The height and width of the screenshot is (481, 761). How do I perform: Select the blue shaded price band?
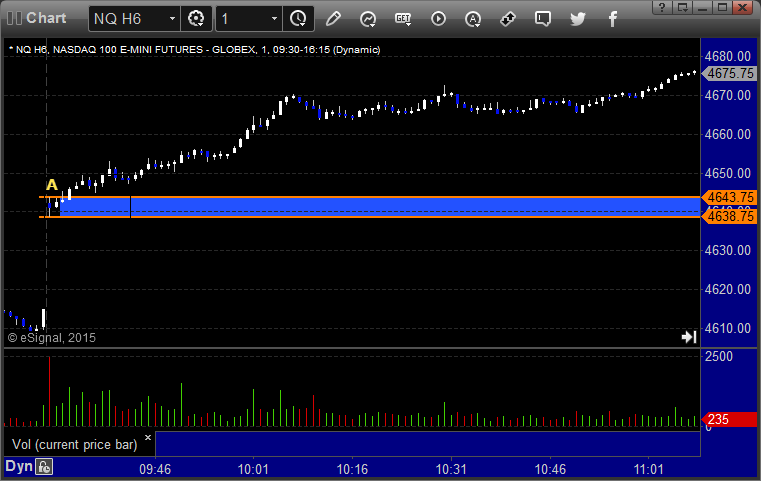[x=379, y=207]
